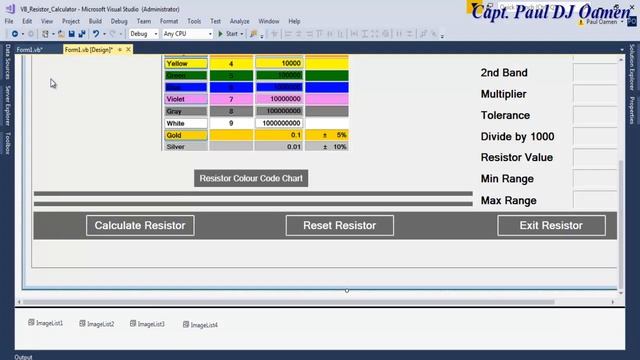
Task: Select the Reset Resistor button
Action: pos(340,225)
